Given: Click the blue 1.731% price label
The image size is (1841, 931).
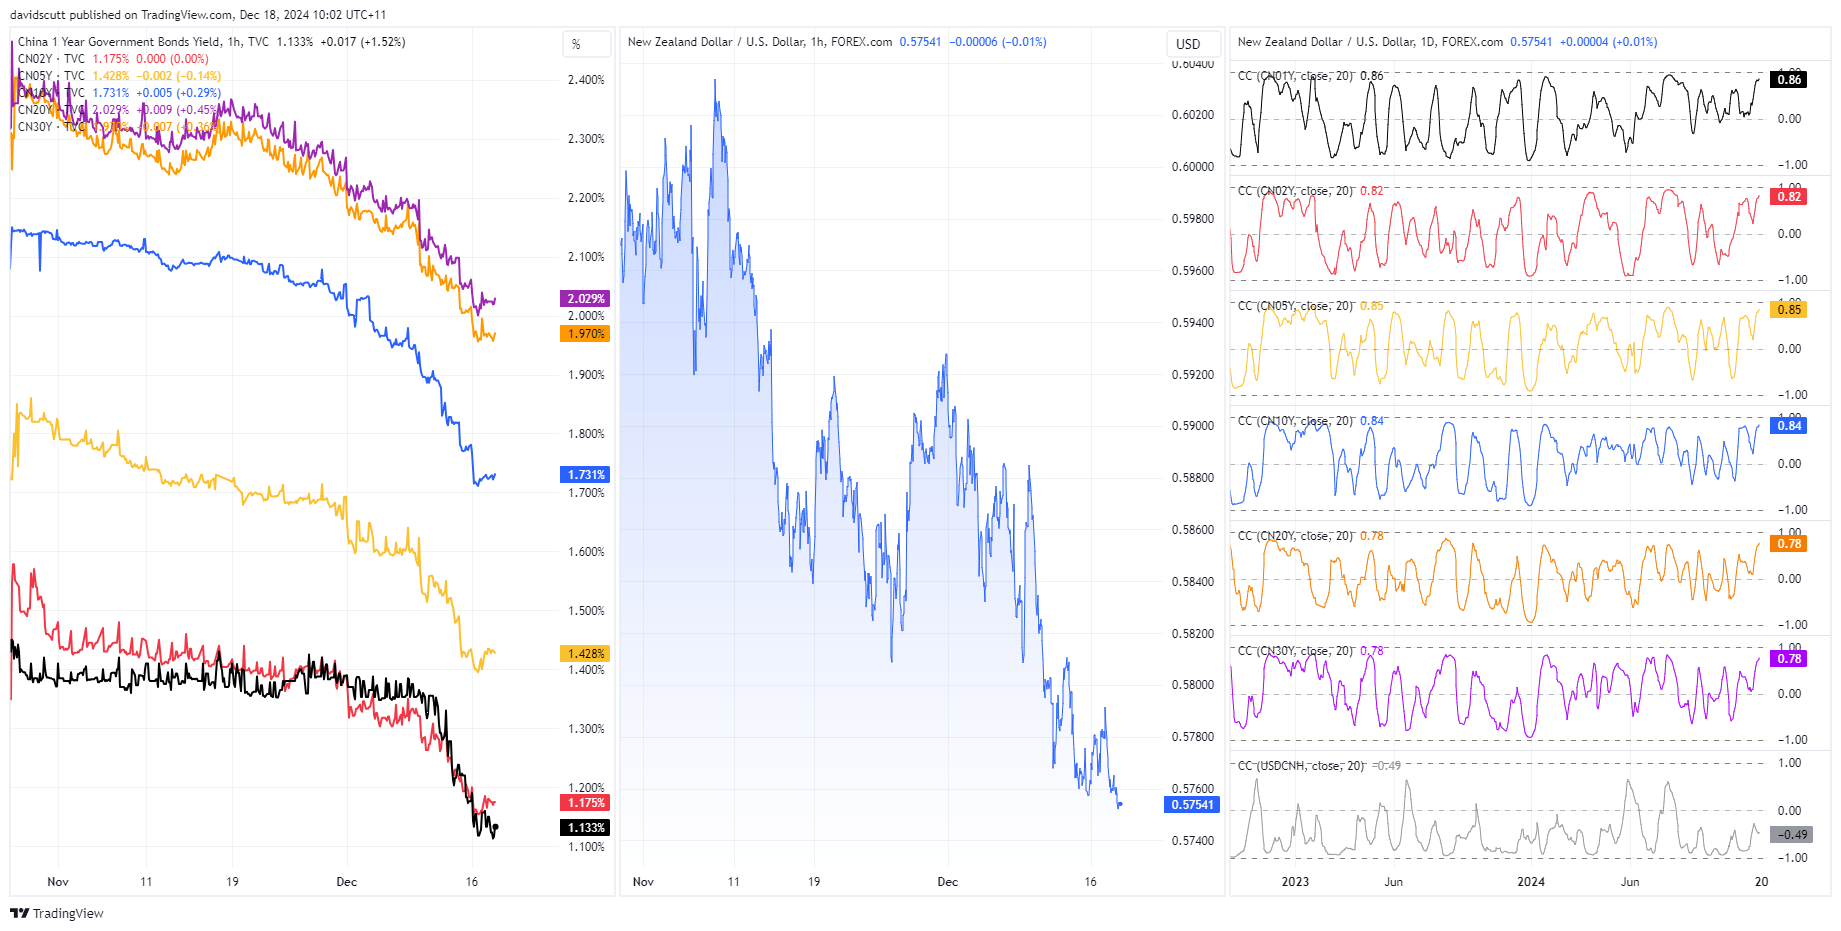Looking at the screenshot, I should (x=585, y=475).
